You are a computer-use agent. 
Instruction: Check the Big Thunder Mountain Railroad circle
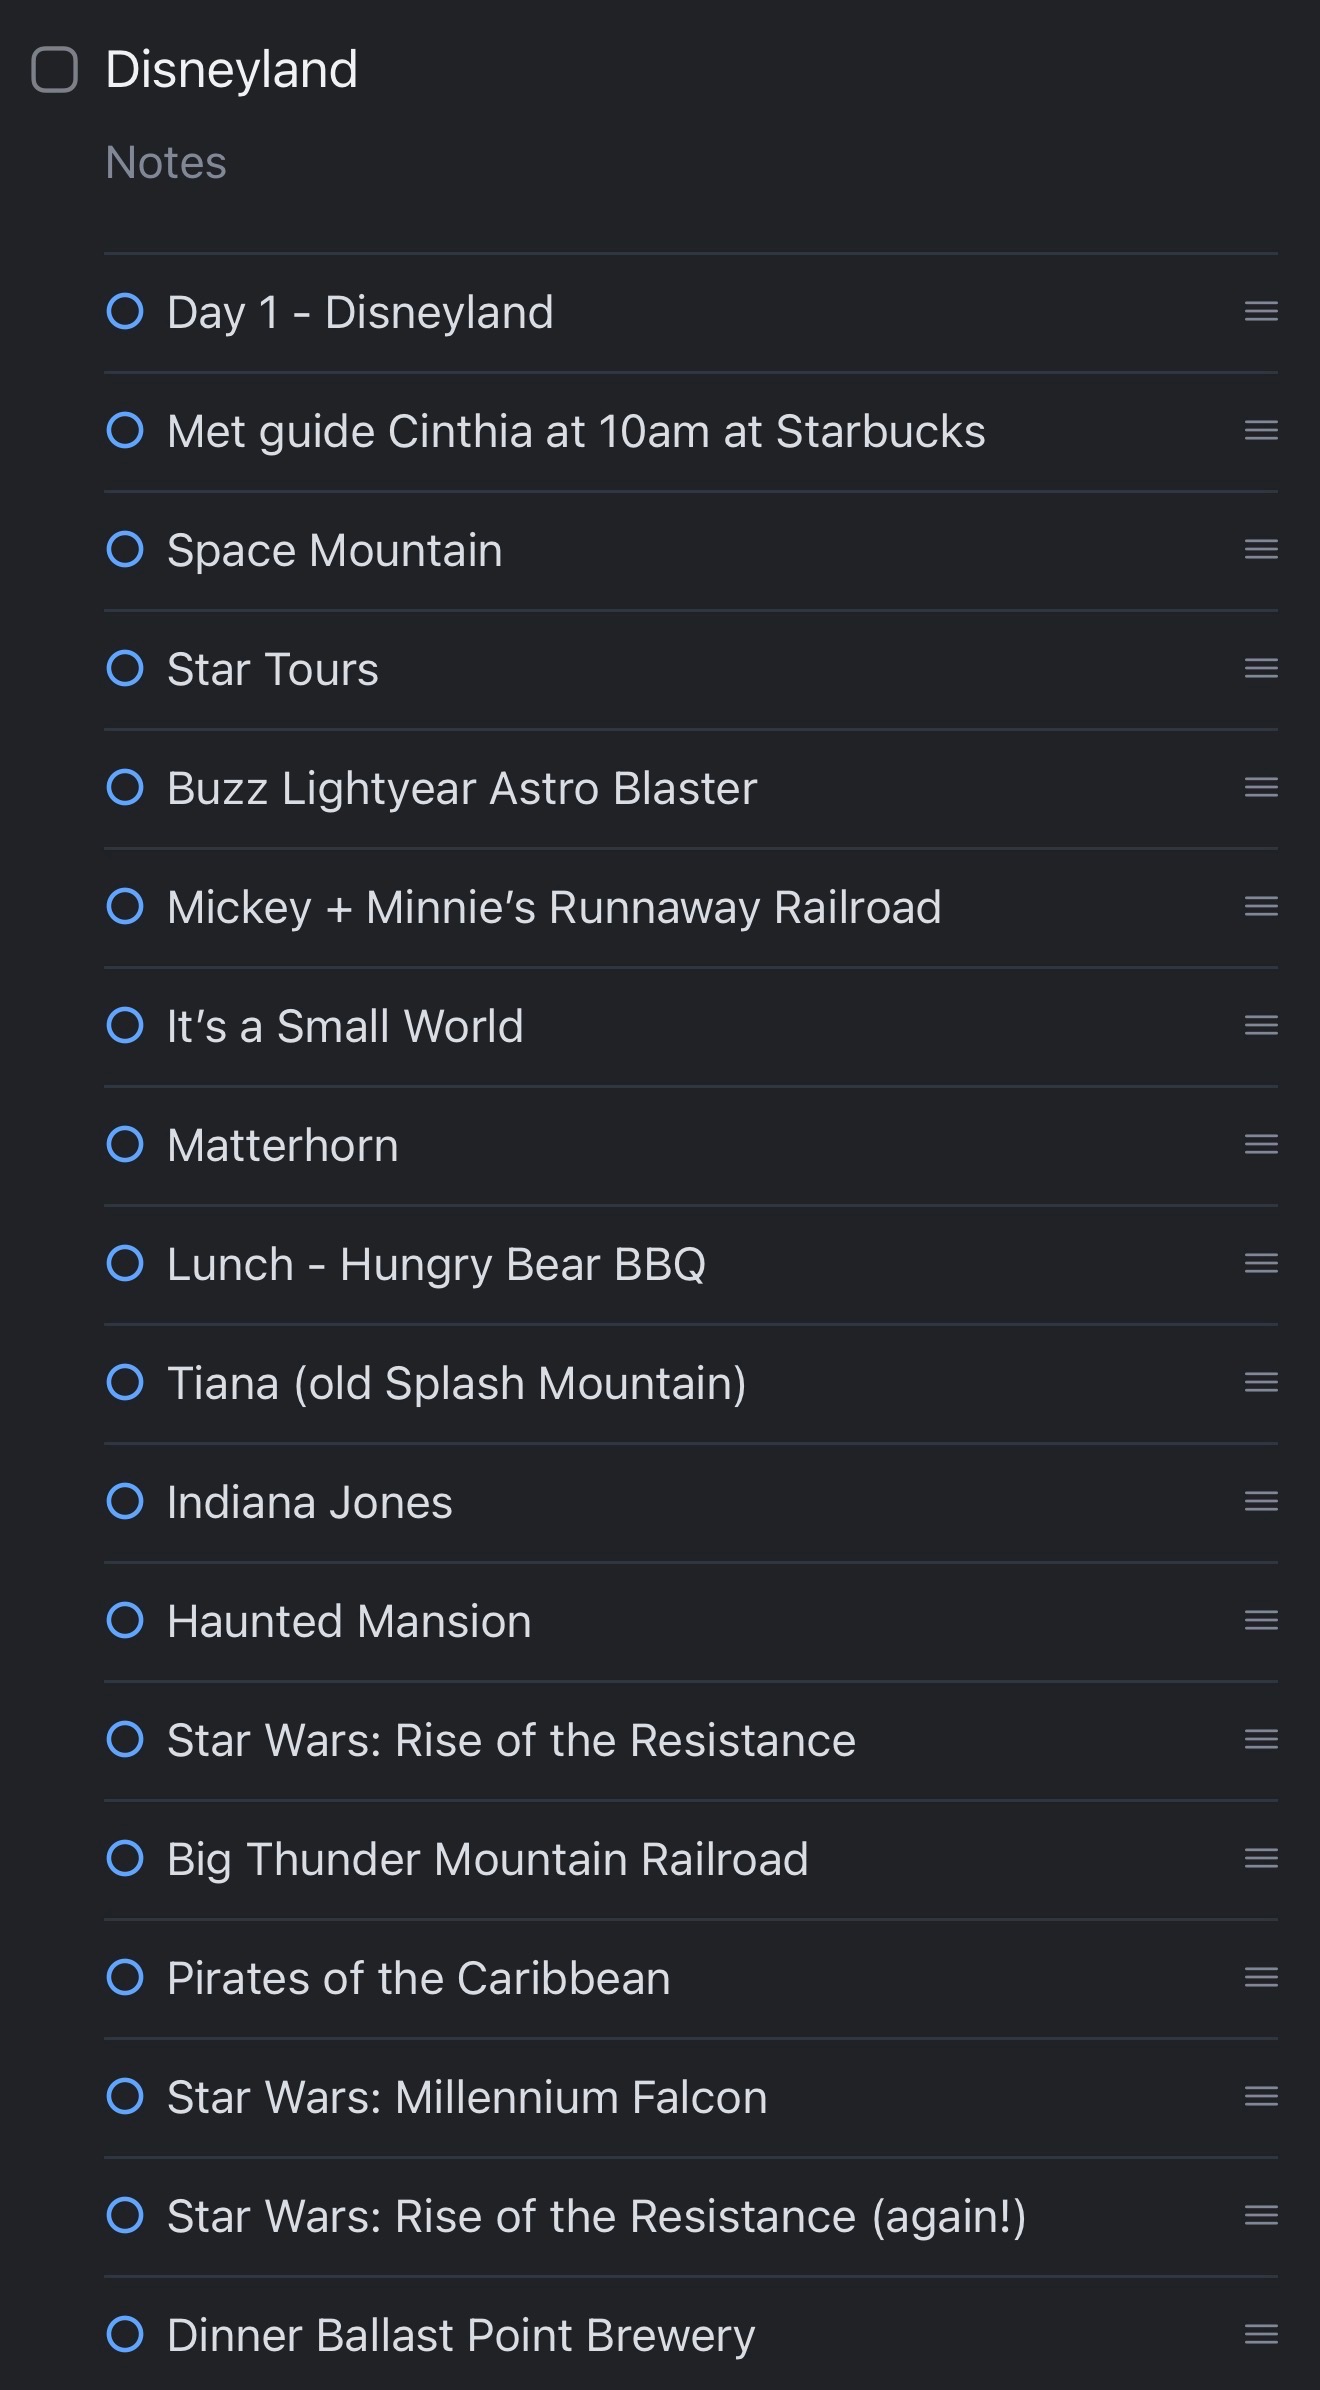[125, 1858]
